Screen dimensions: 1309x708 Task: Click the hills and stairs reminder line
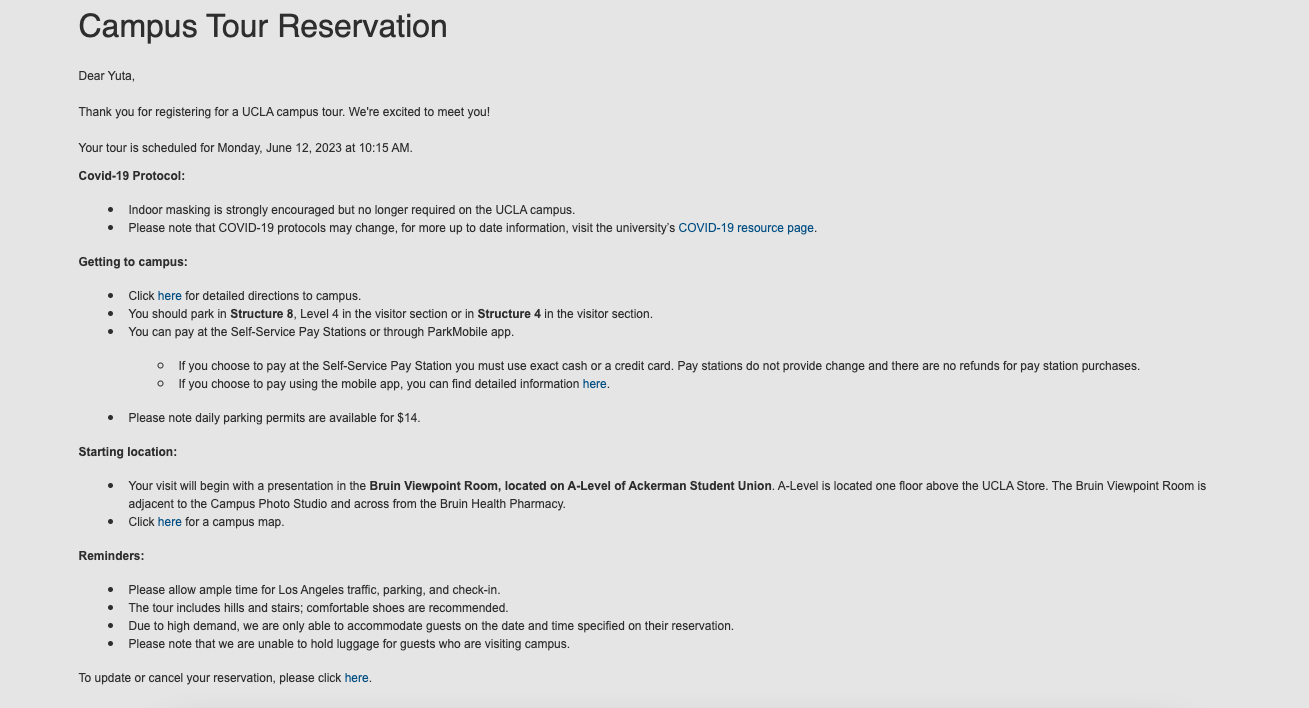(318, 608)
